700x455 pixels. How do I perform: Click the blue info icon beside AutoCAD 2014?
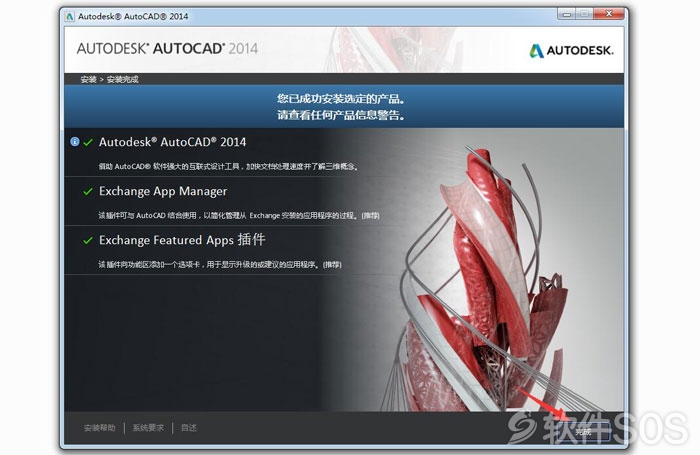pos(75,142)
